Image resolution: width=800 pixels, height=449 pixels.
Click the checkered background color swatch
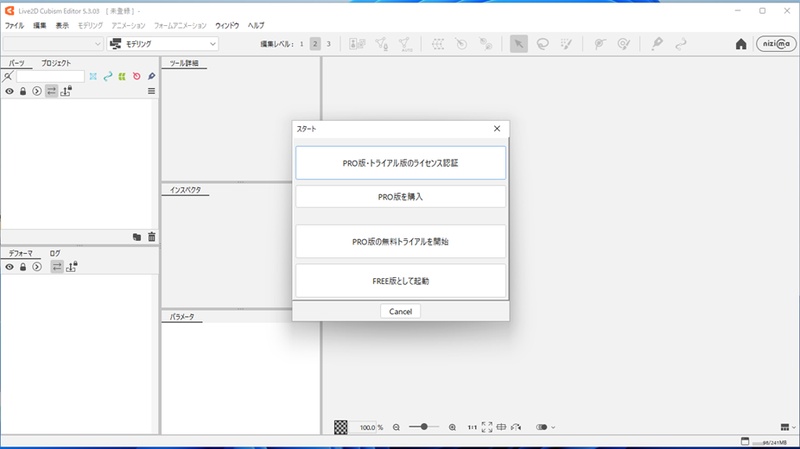point(341,427)
